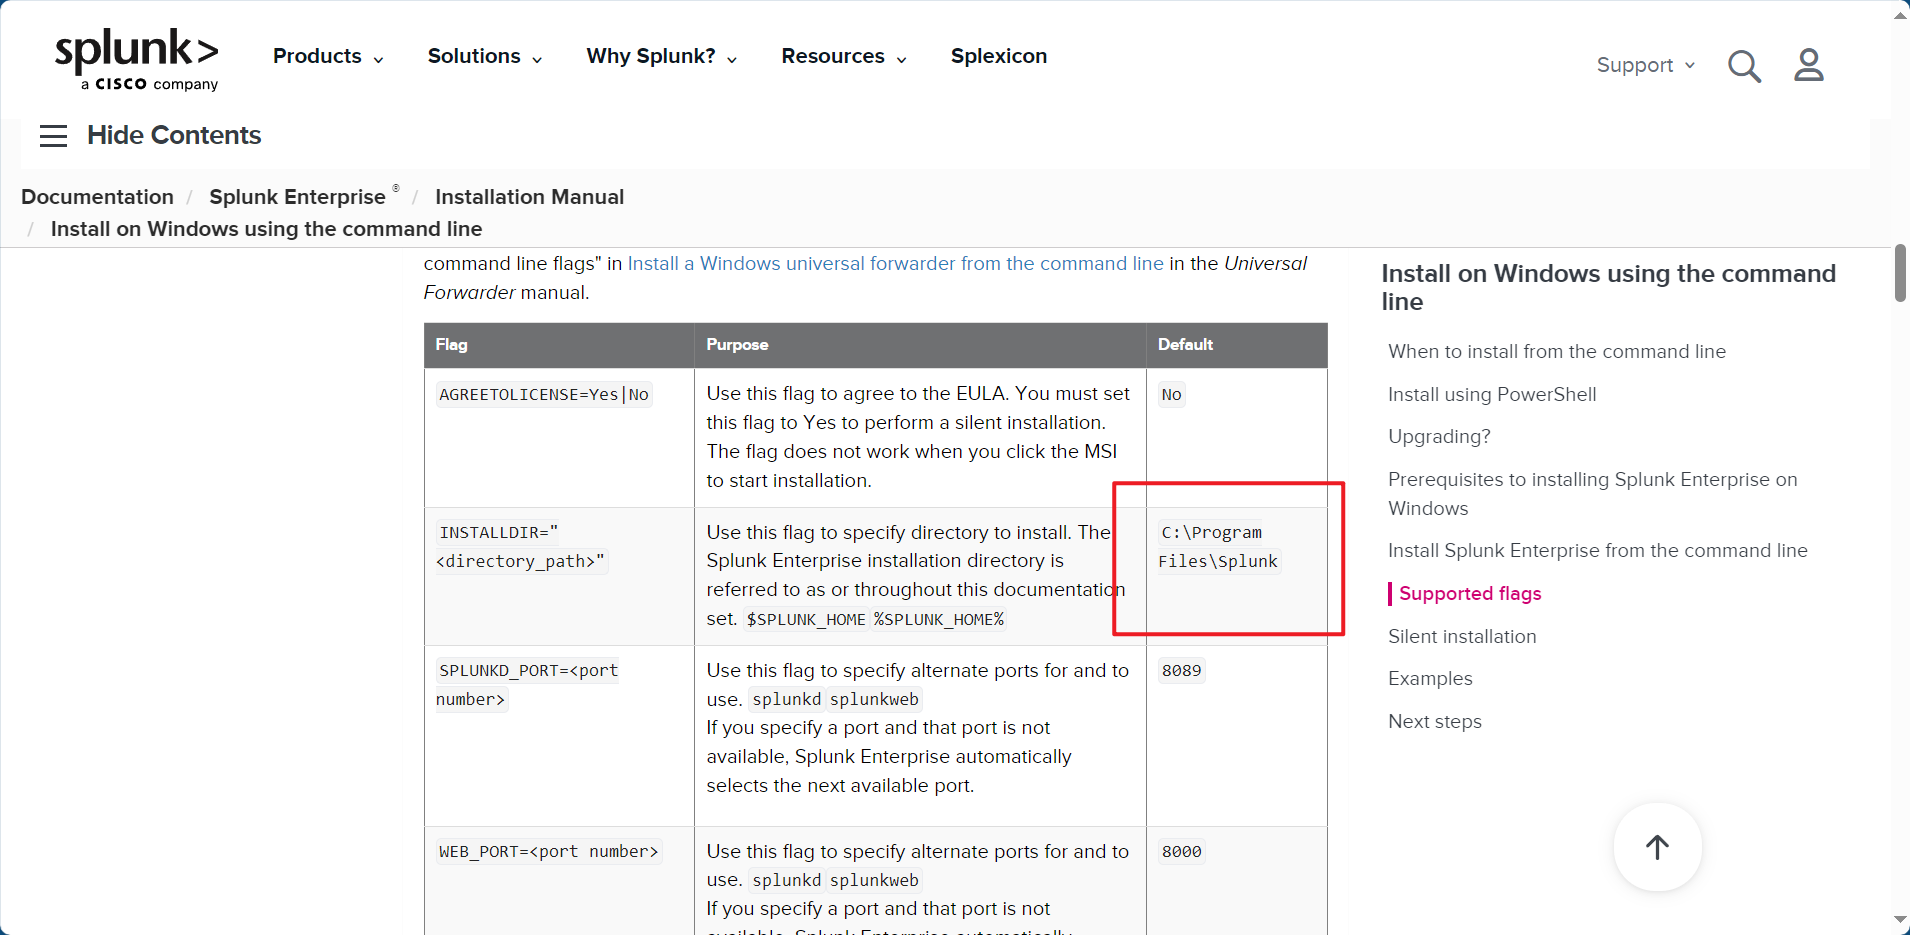Click the page vertical scrollbar thumb

(x=1900, y=272)
